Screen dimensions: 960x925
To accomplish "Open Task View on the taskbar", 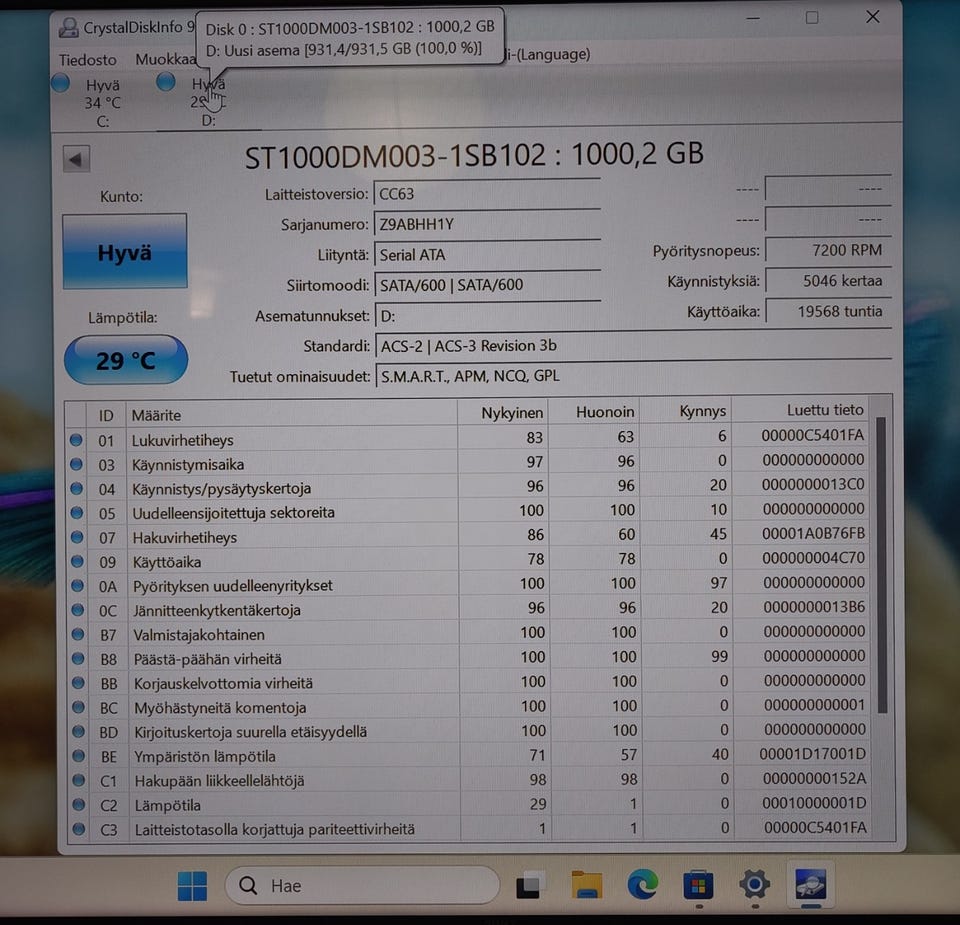I will 530,885.
